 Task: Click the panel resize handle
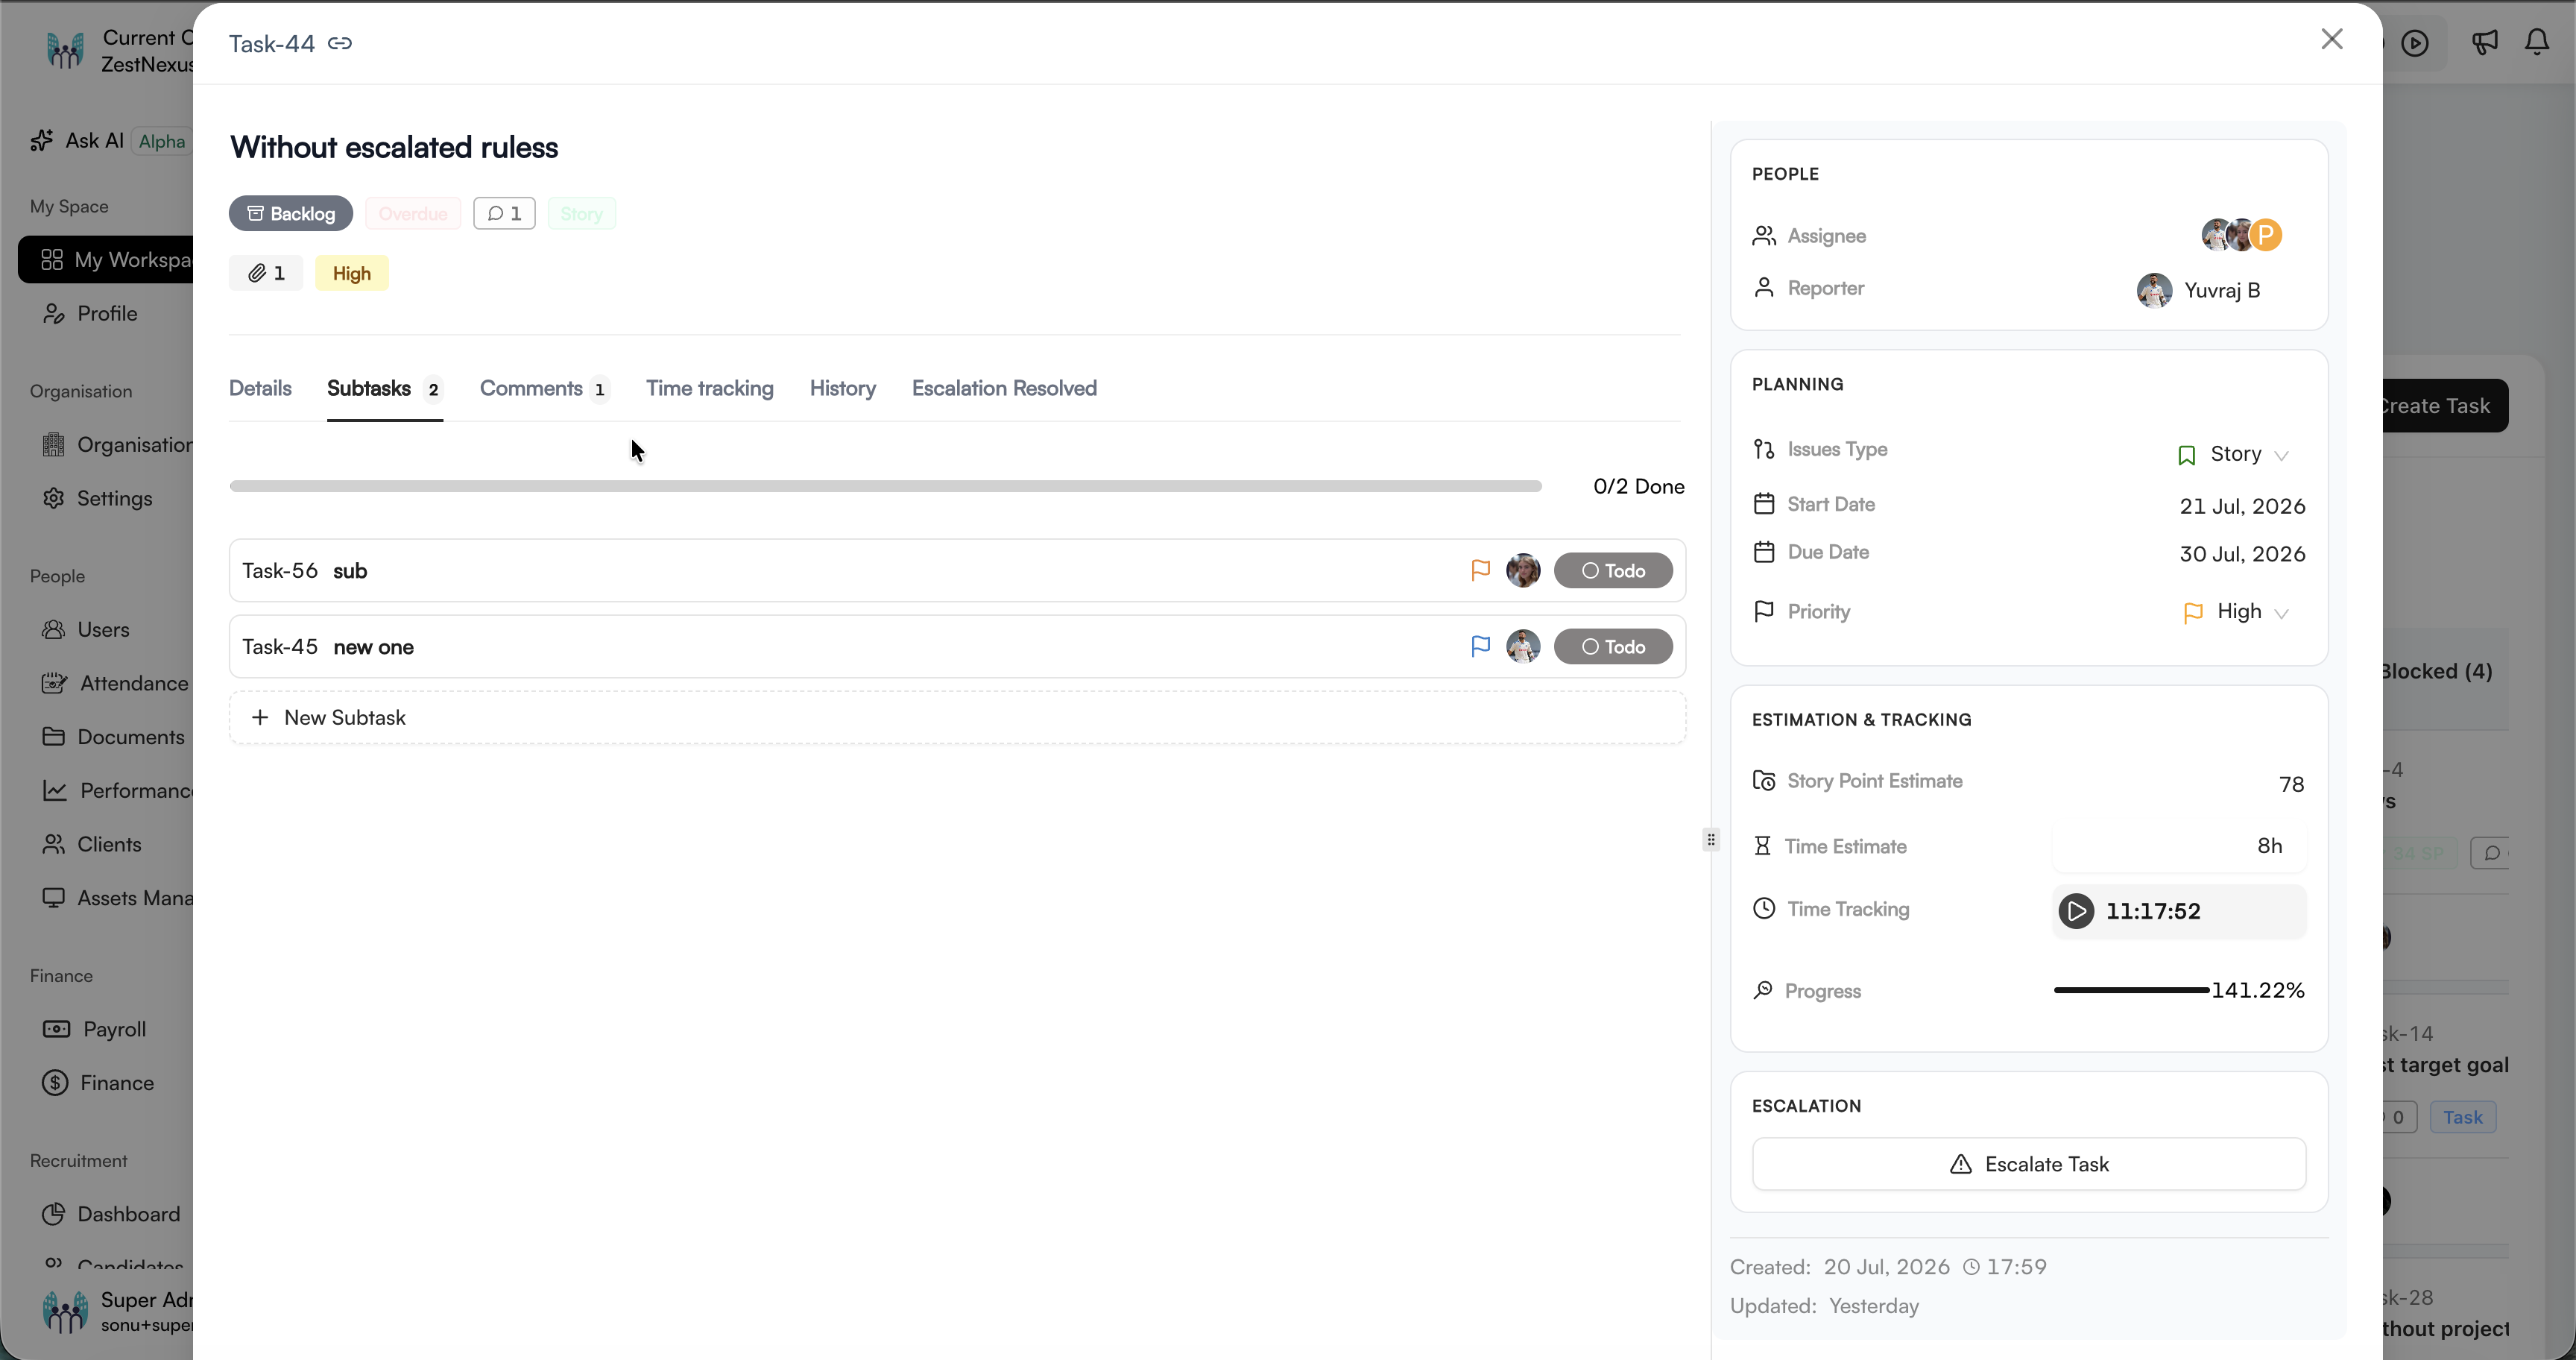[x=1711, y=839]
